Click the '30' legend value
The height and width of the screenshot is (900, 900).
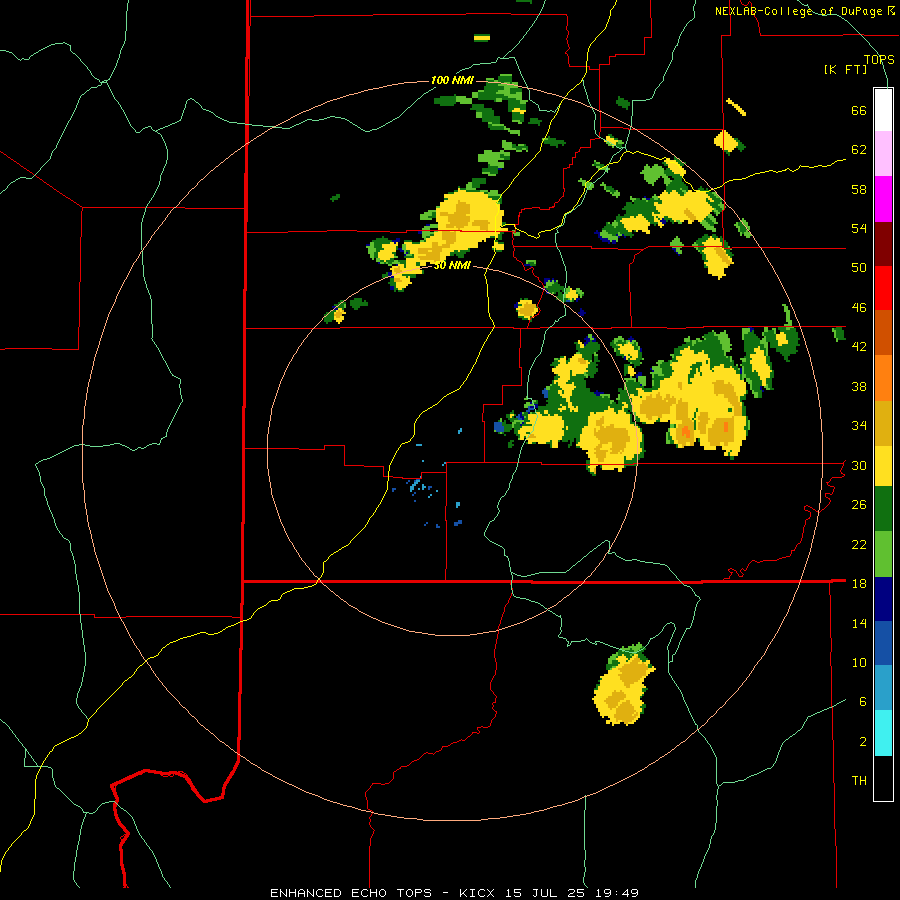coord(859,465)
